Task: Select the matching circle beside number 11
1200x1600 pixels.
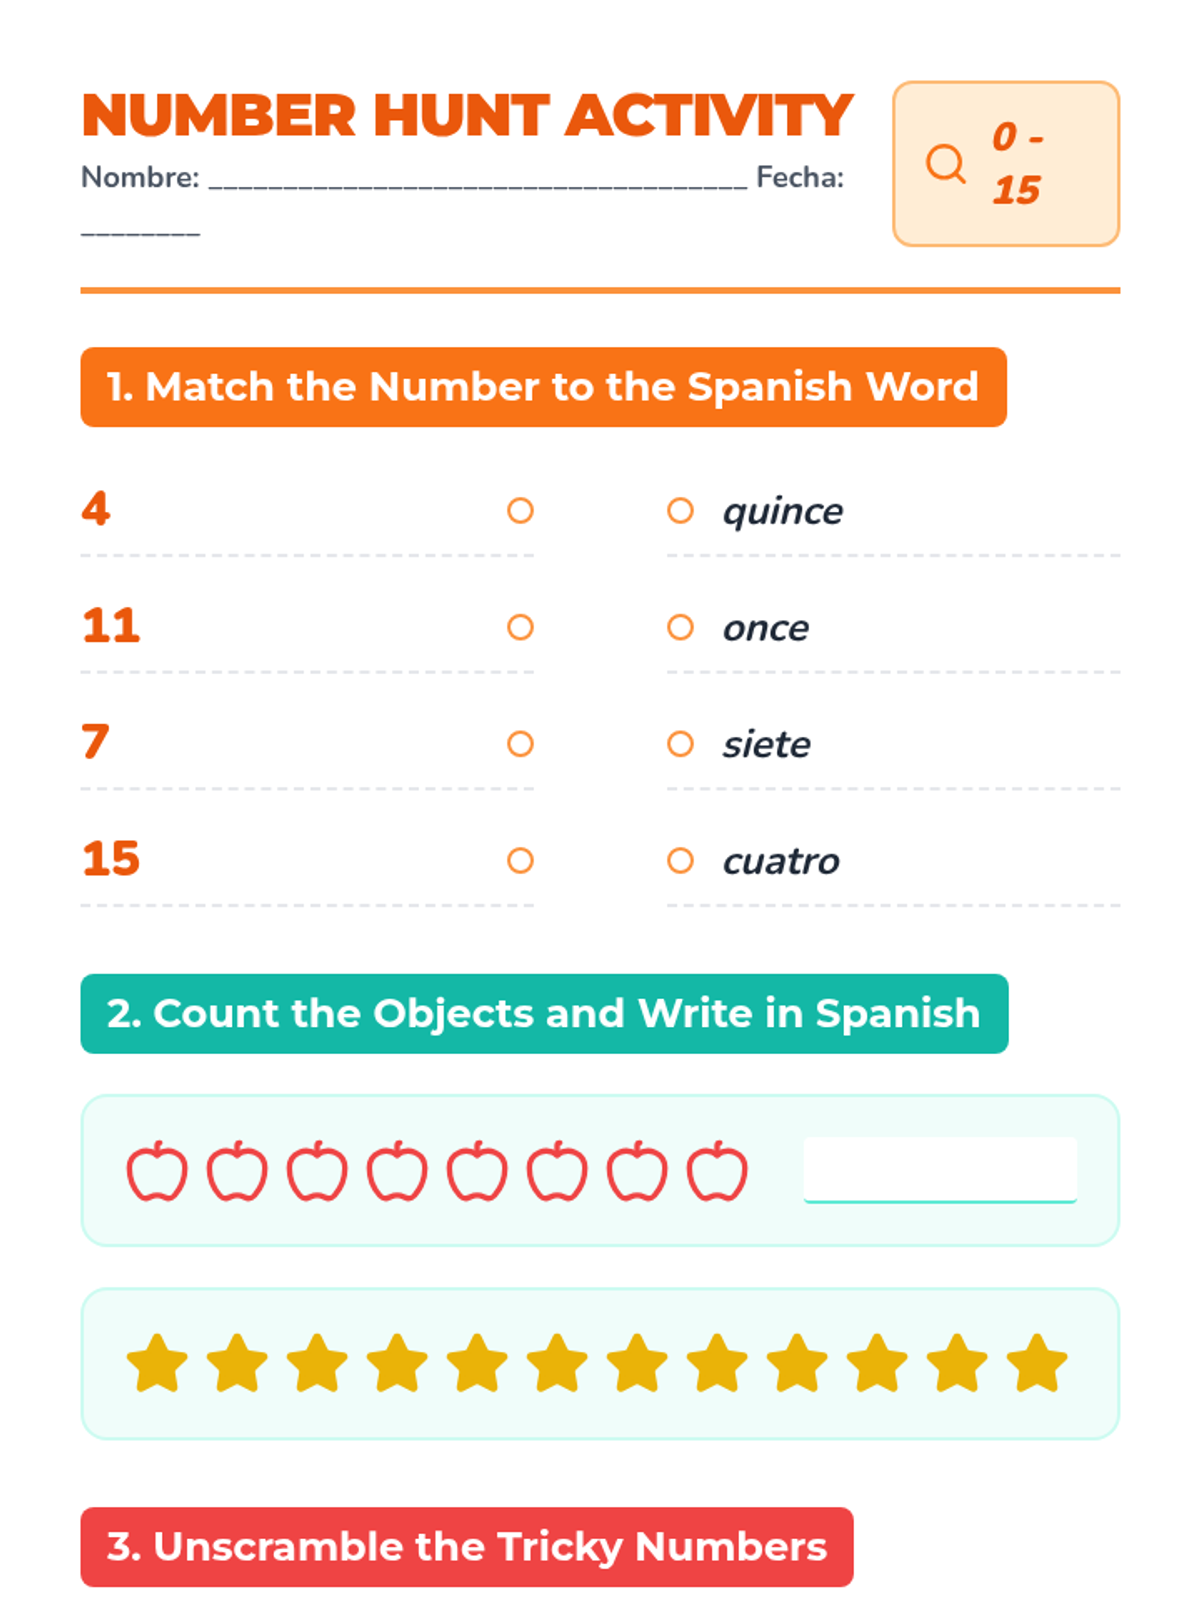Action: 520,627
